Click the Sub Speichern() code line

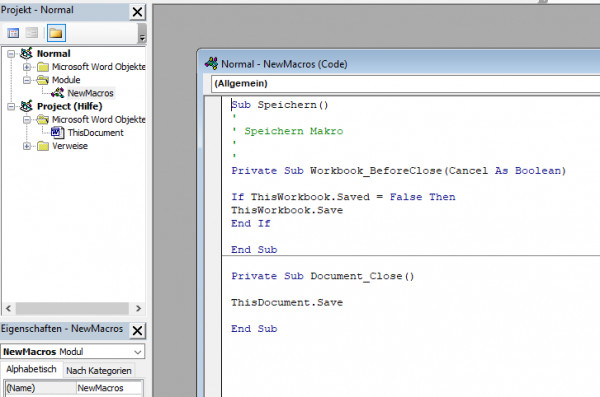(280, 105)
